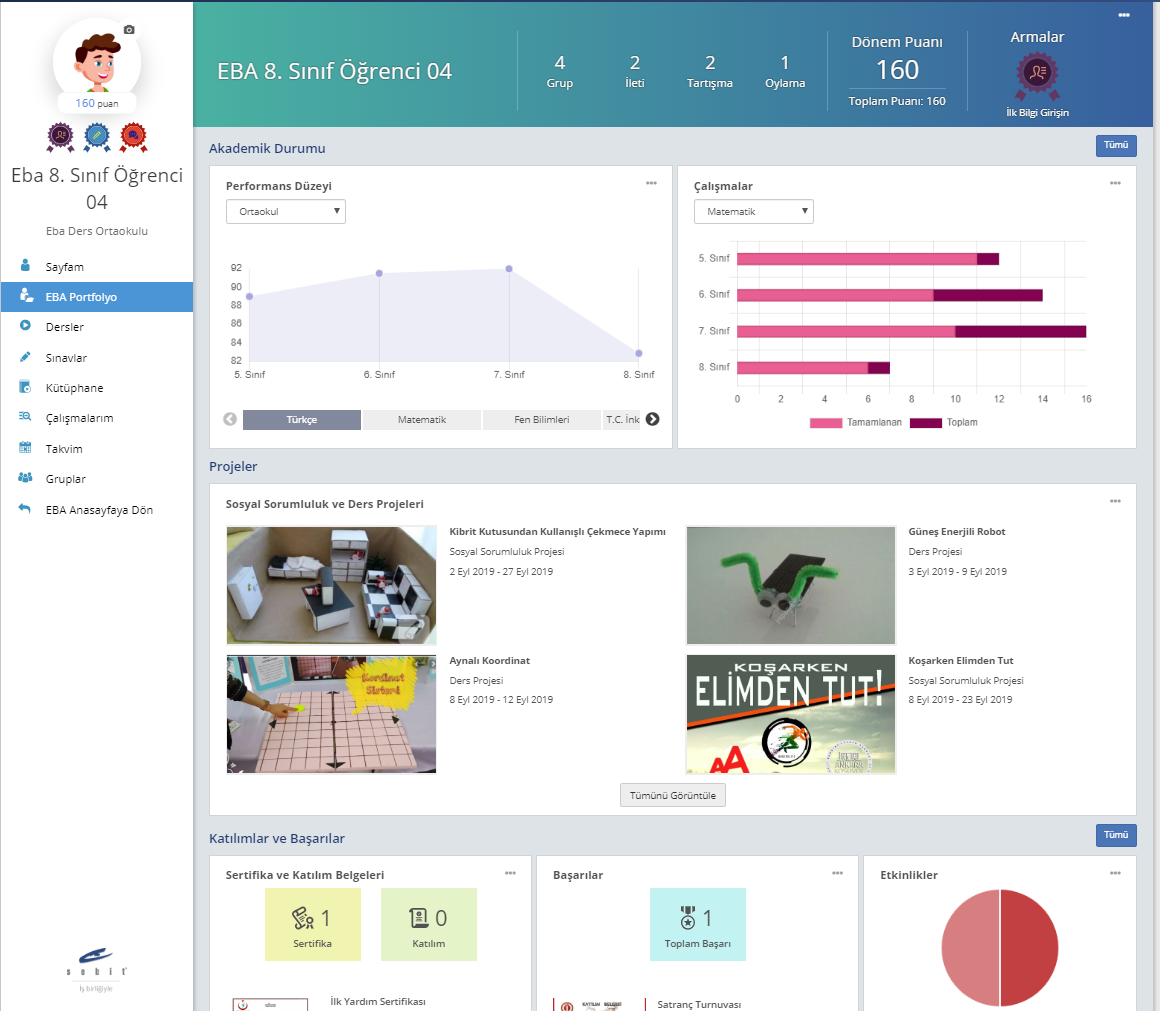Viewport: 1160px width, 1011px height.
Task: Click the Takvim calendar icon
Action: tap(25, 447)
